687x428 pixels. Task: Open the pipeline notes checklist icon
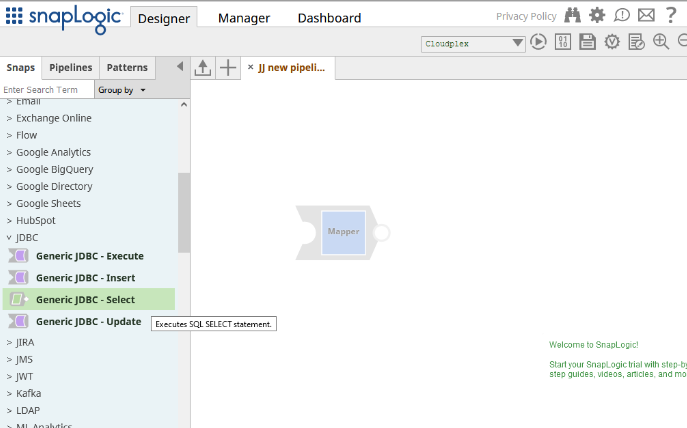tap(636, 42)
